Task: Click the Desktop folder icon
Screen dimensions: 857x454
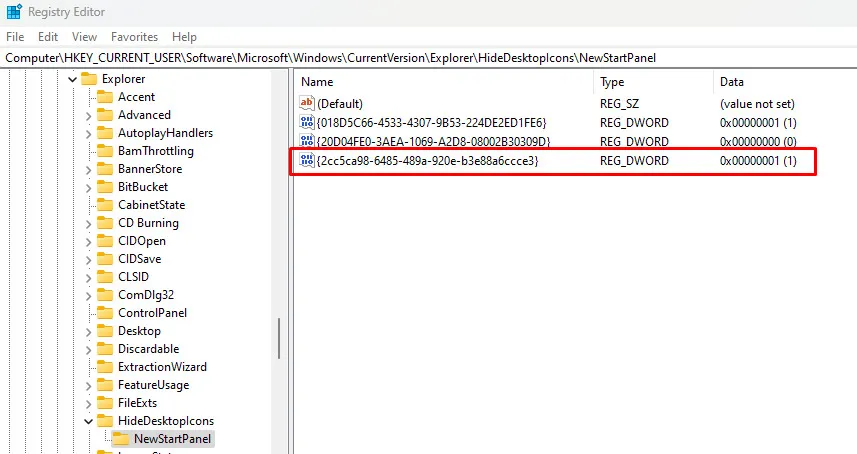Action: pos(105,332)
